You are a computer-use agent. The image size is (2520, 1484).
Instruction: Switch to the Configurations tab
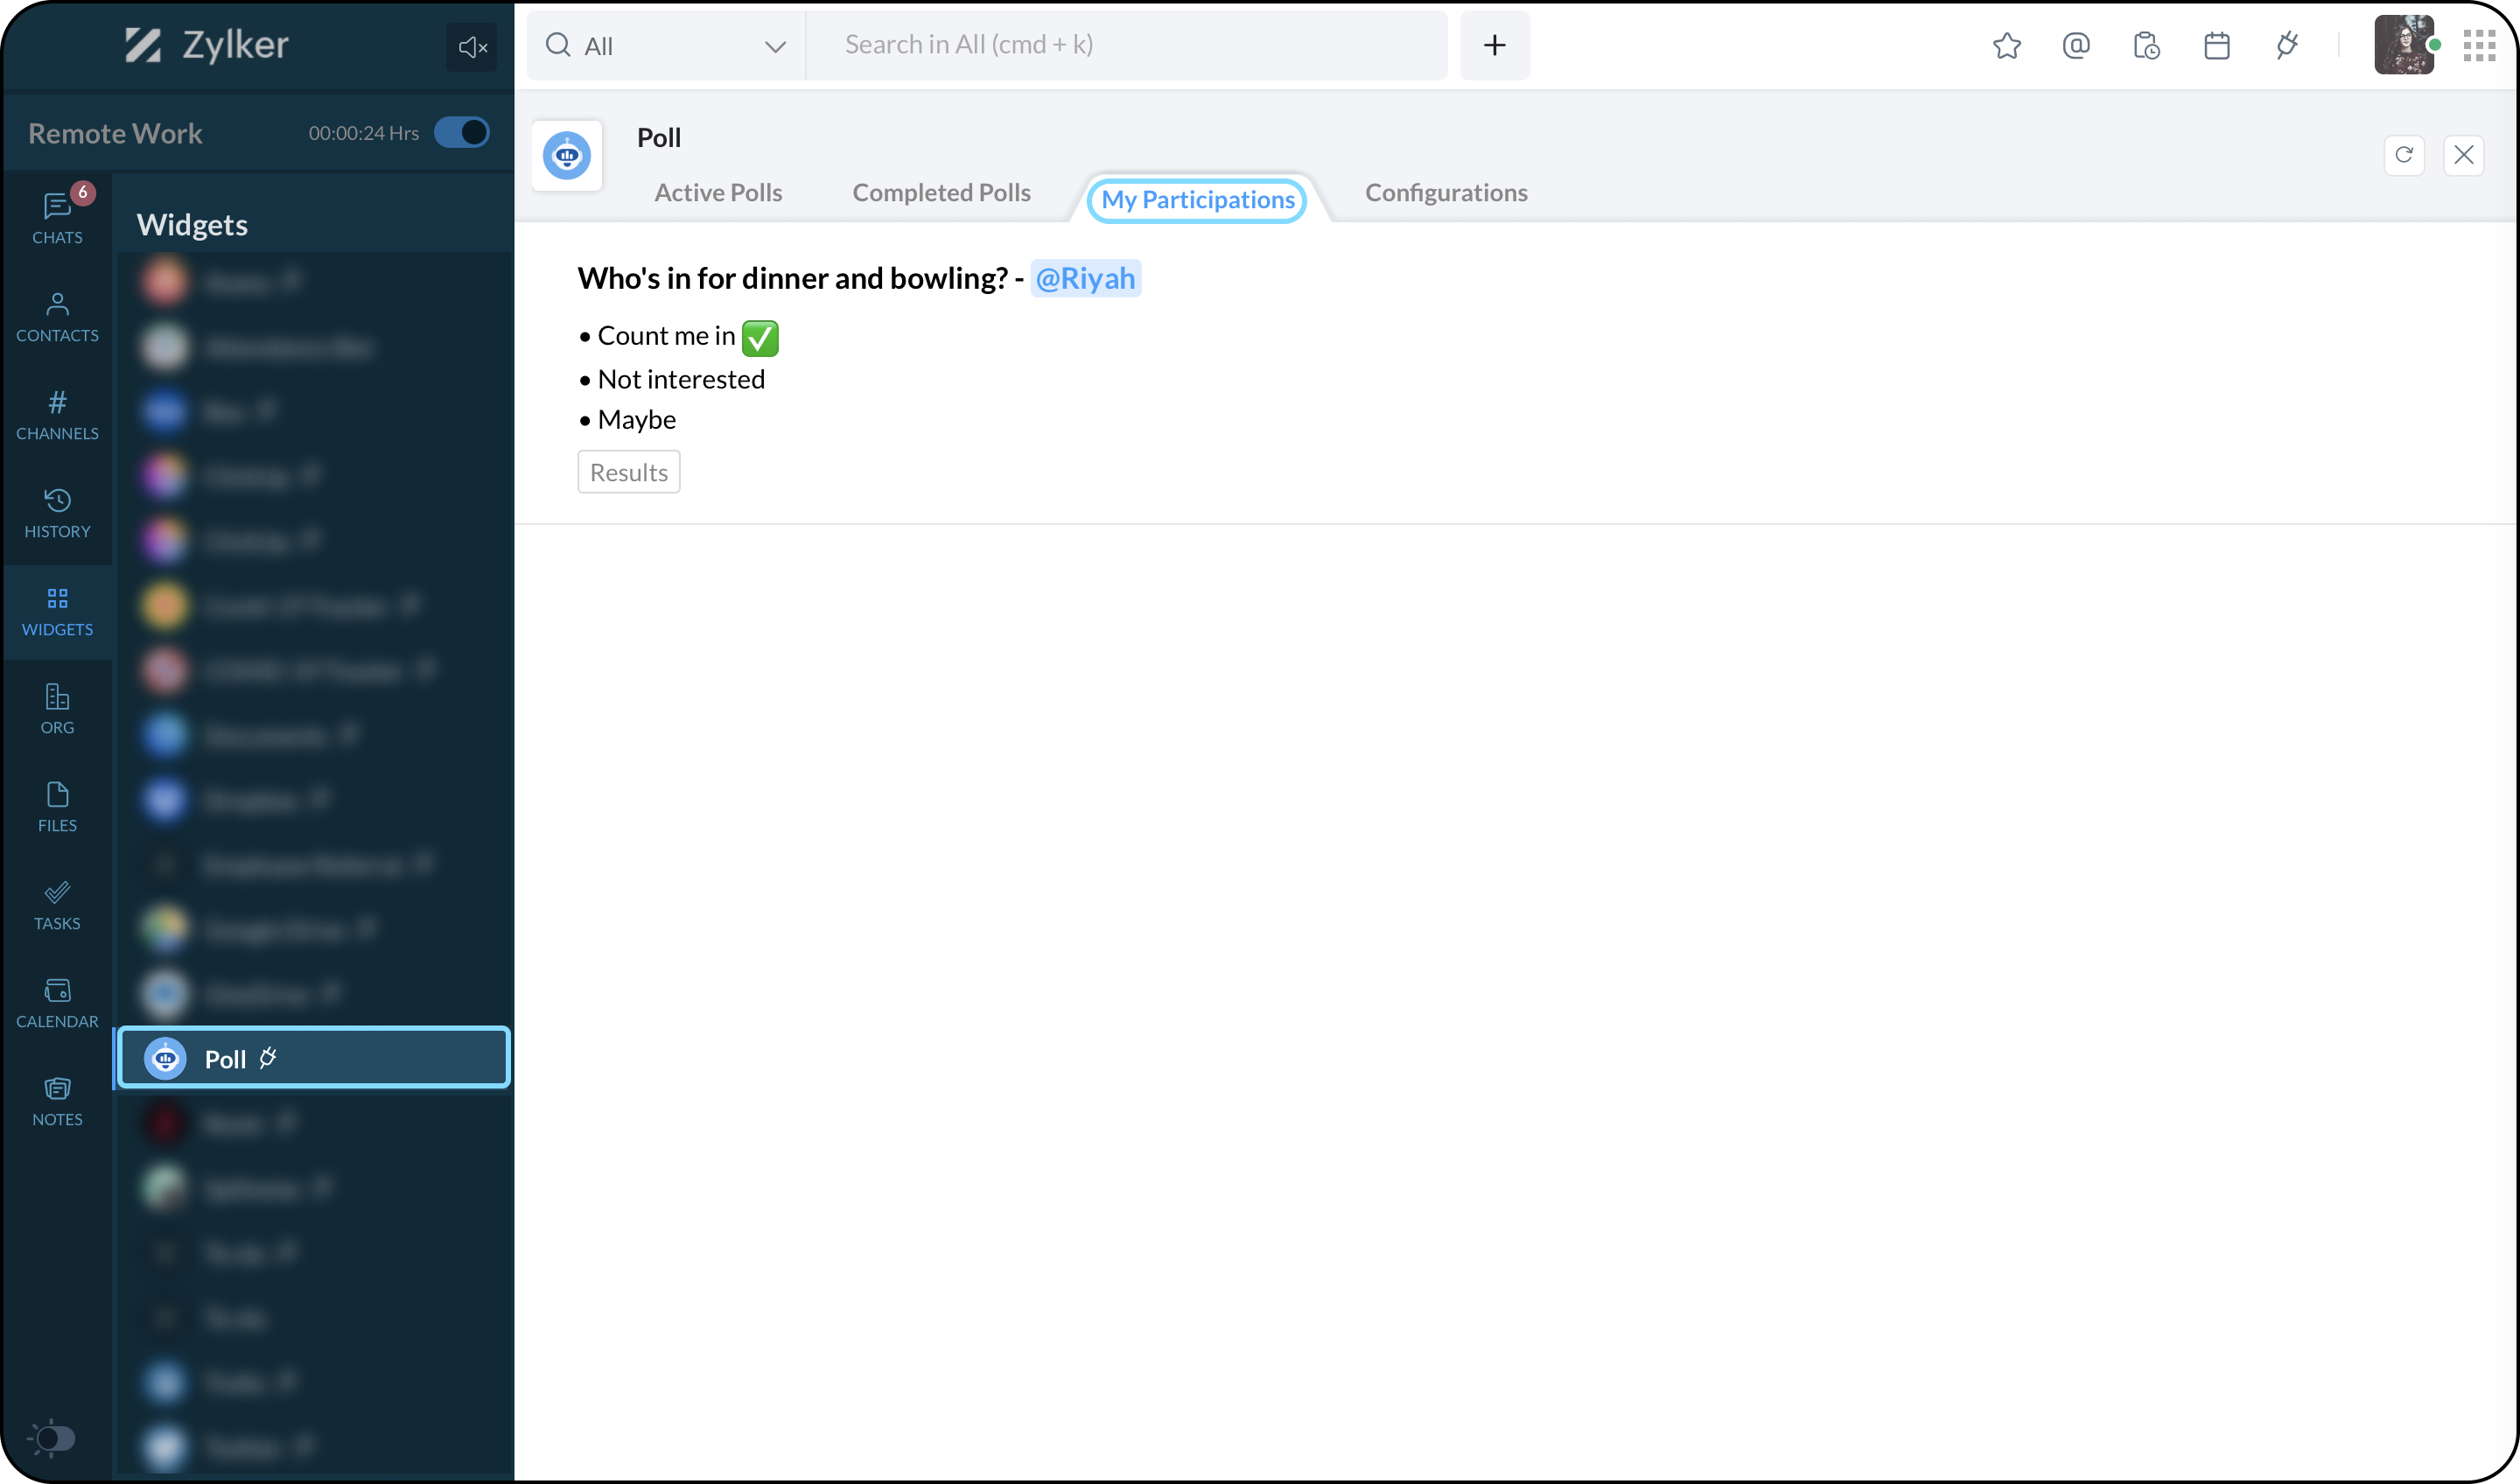1446,193
